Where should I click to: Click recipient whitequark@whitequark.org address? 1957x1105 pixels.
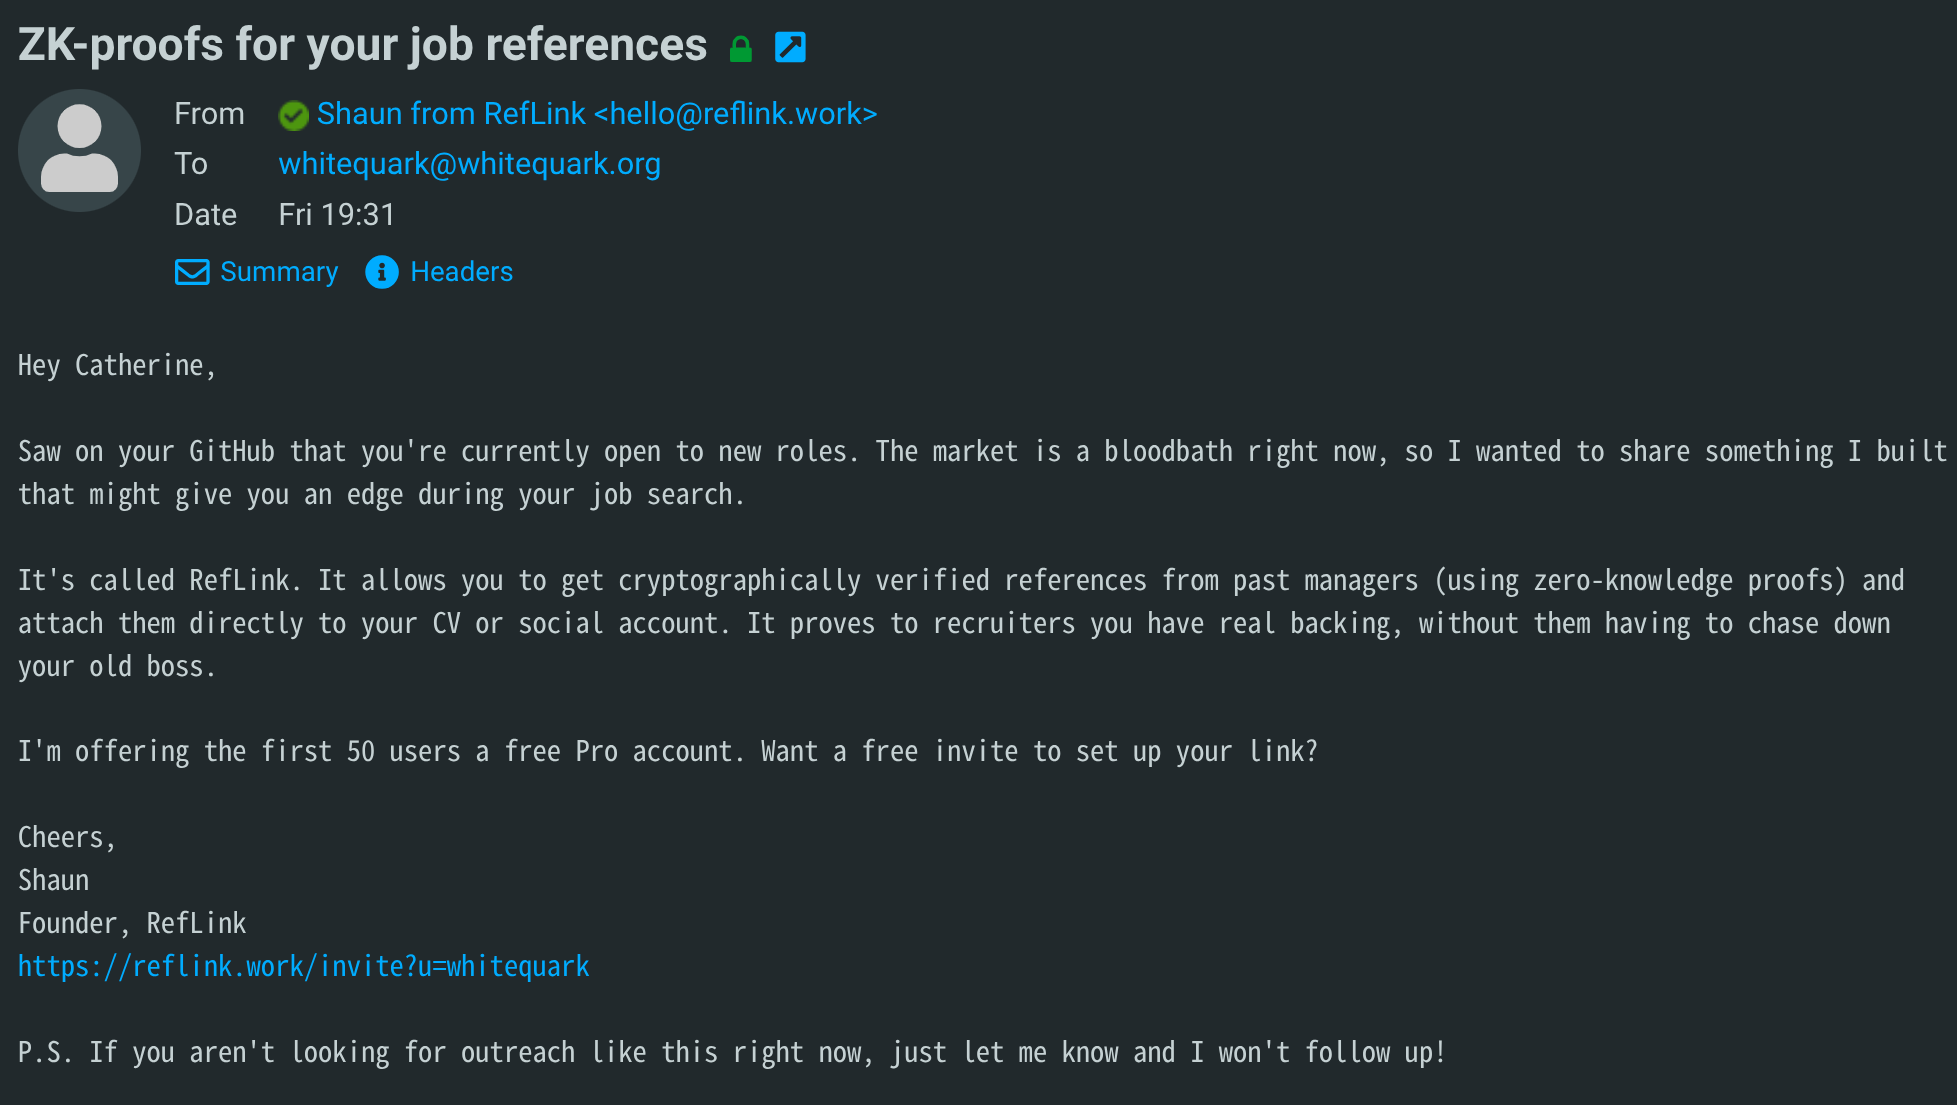[x=469, y=164]
